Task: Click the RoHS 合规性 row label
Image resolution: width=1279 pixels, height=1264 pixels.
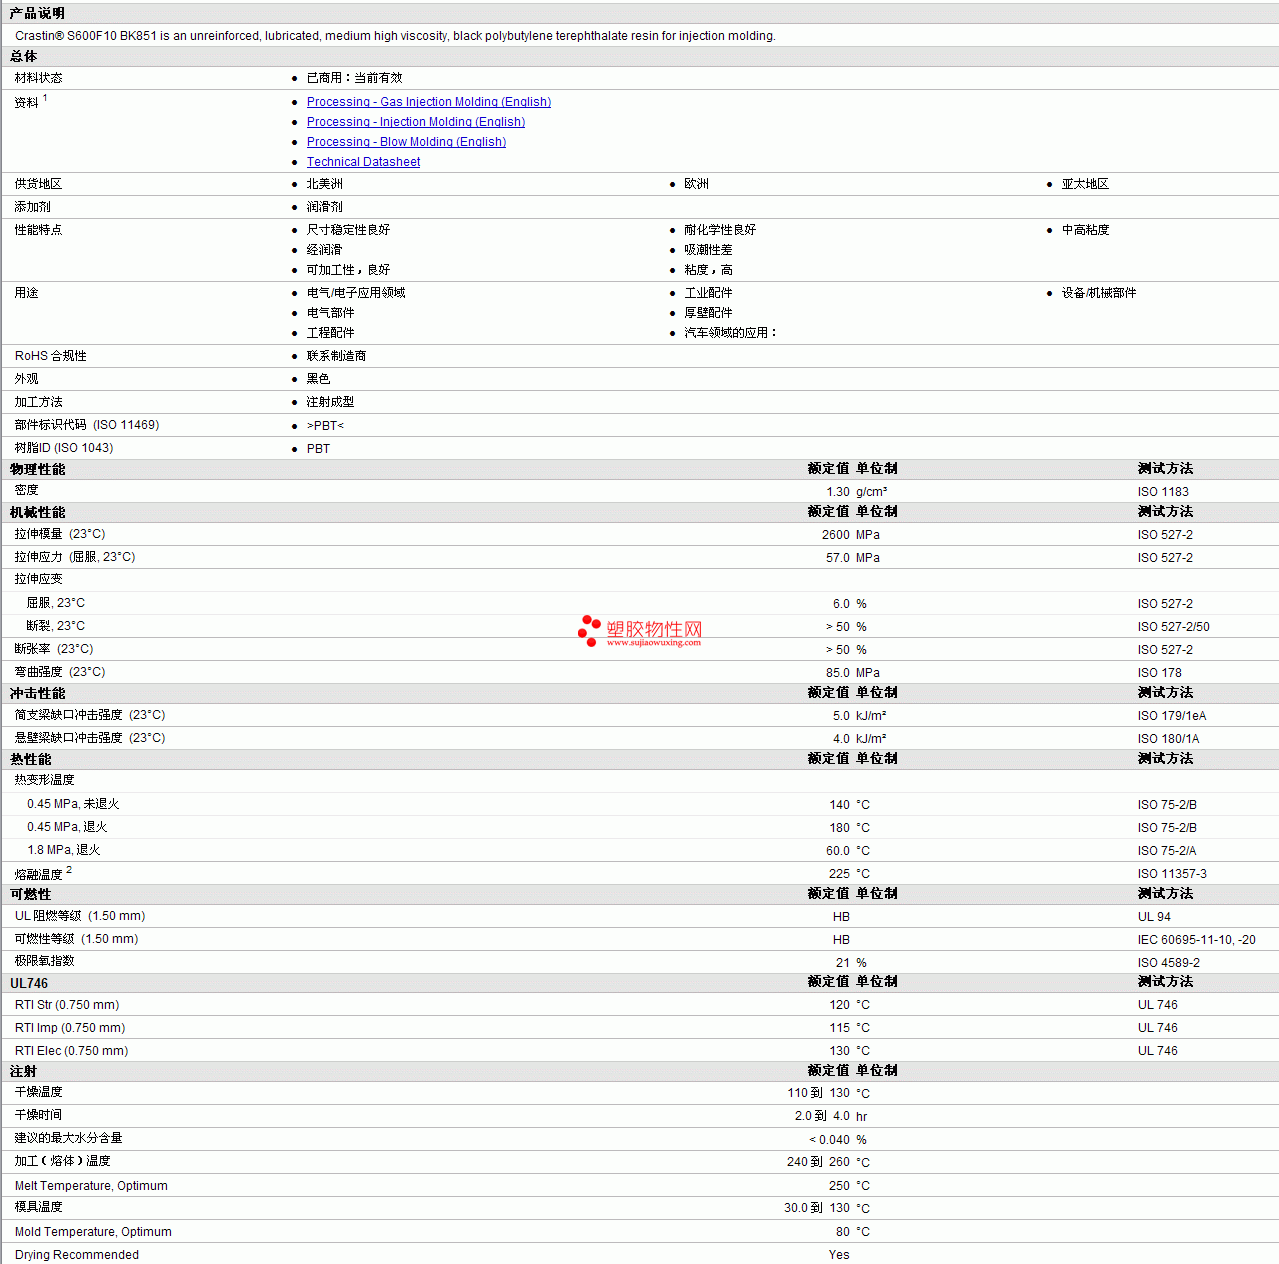Action: (51, 356)
